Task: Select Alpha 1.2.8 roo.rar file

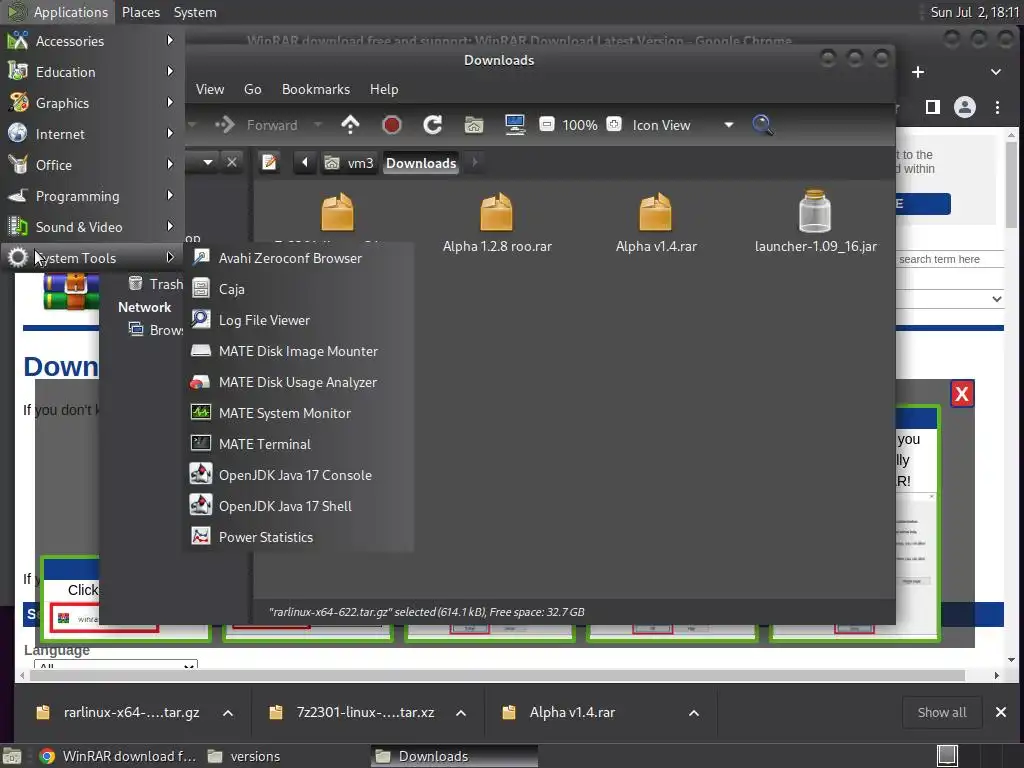Action: click(497, 223)
